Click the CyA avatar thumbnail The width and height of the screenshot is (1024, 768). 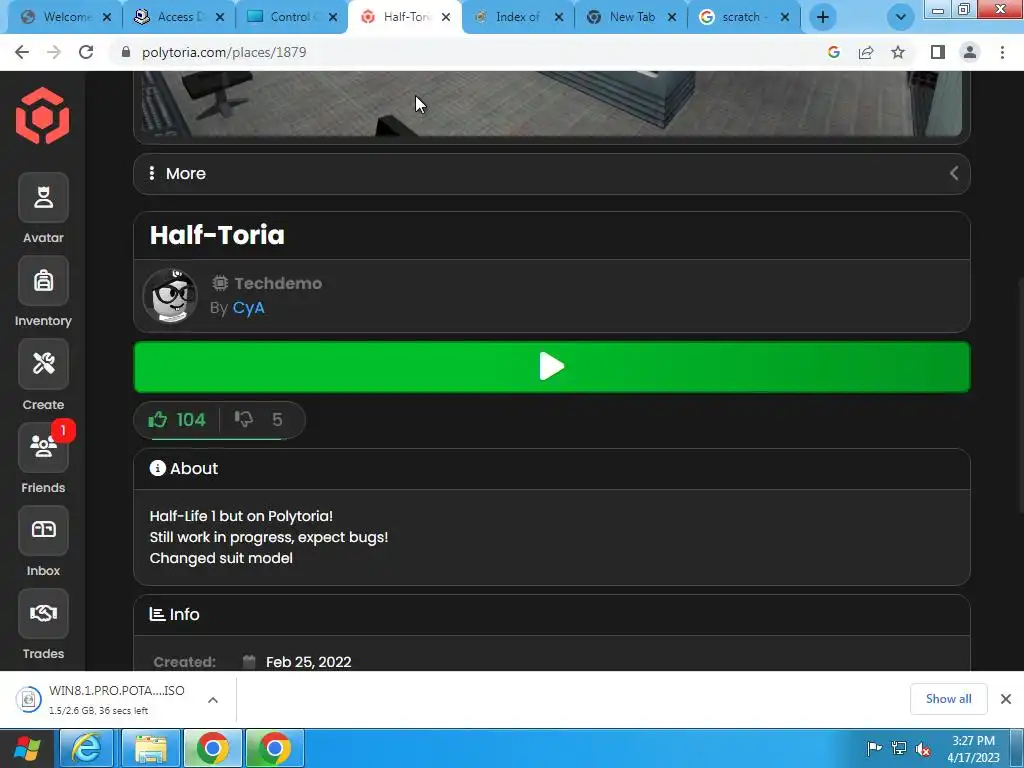tap(170, 296)
